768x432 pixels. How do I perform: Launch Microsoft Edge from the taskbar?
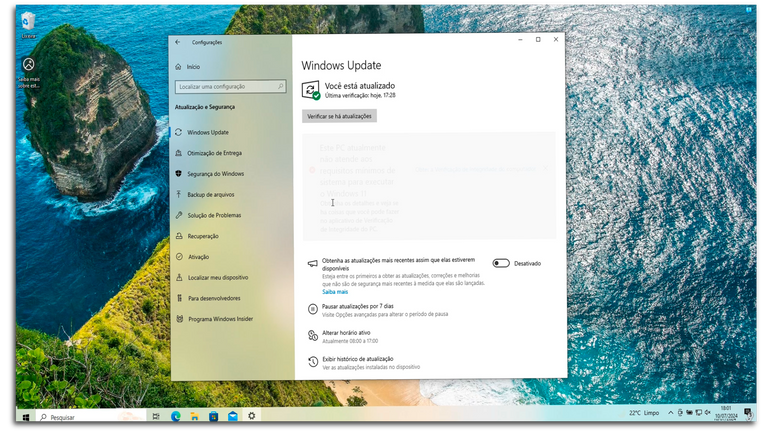(x=175, y=416)
